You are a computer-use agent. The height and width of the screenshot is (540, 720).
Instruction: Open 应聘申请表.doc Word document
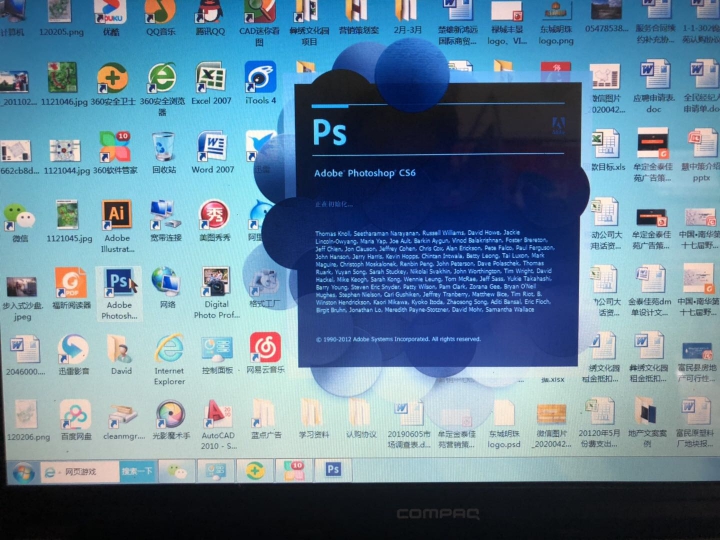654,86
